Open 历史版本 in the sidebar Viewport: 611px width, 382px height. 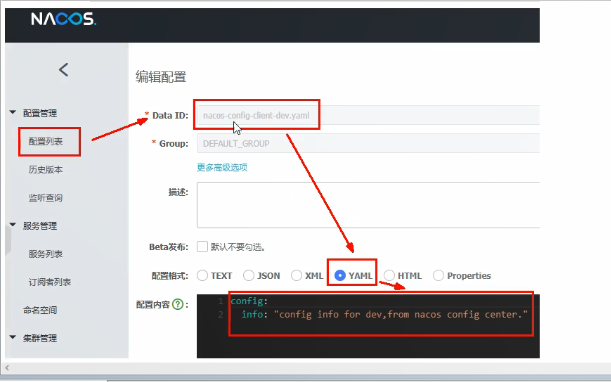[46, 170]
